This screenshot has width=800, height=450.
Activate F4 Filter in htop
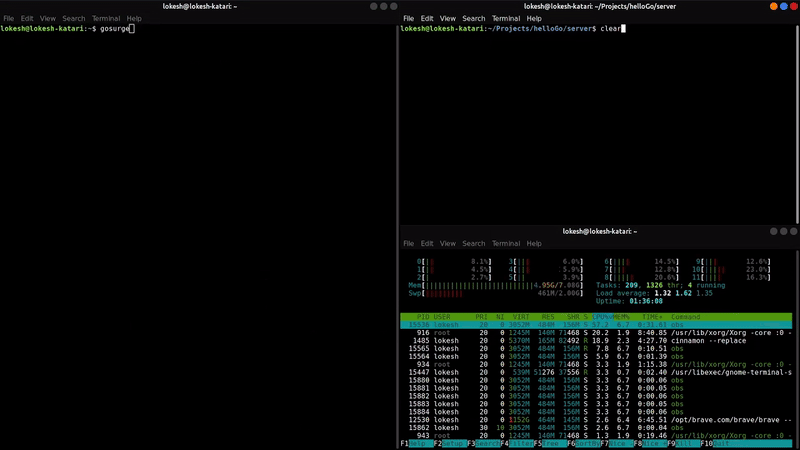click(520, 443)
